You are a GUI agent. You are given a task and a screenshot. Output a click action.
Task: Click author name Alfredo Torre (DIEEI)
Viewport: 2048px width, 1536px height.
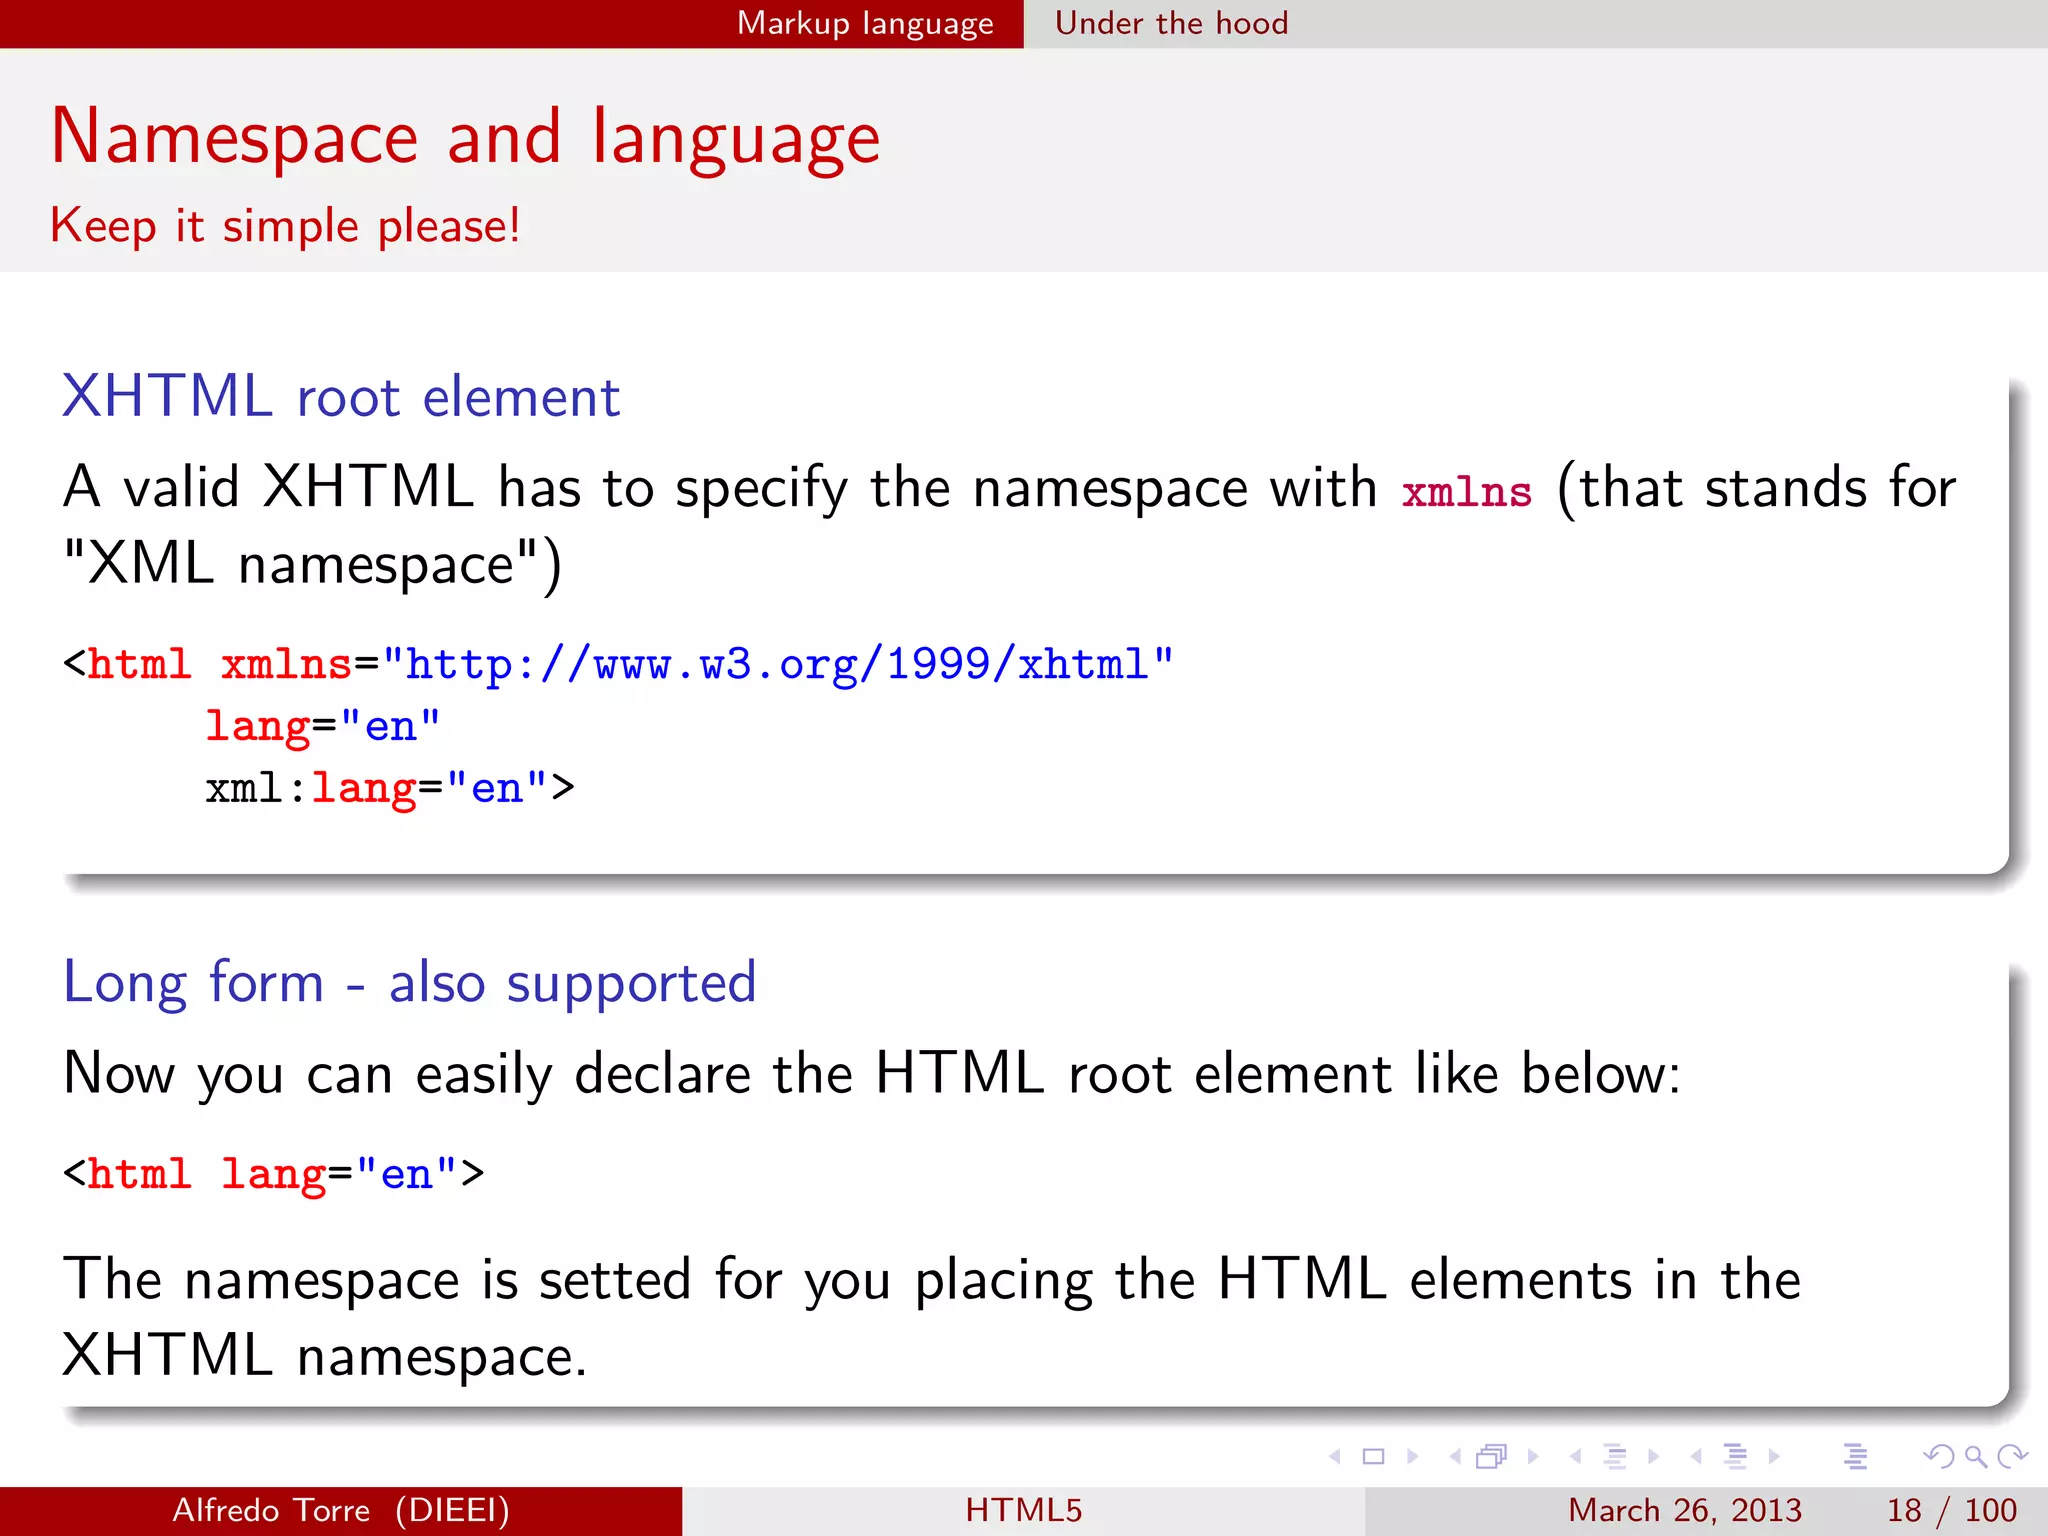pyautogui.click(x=341, y=1510)
